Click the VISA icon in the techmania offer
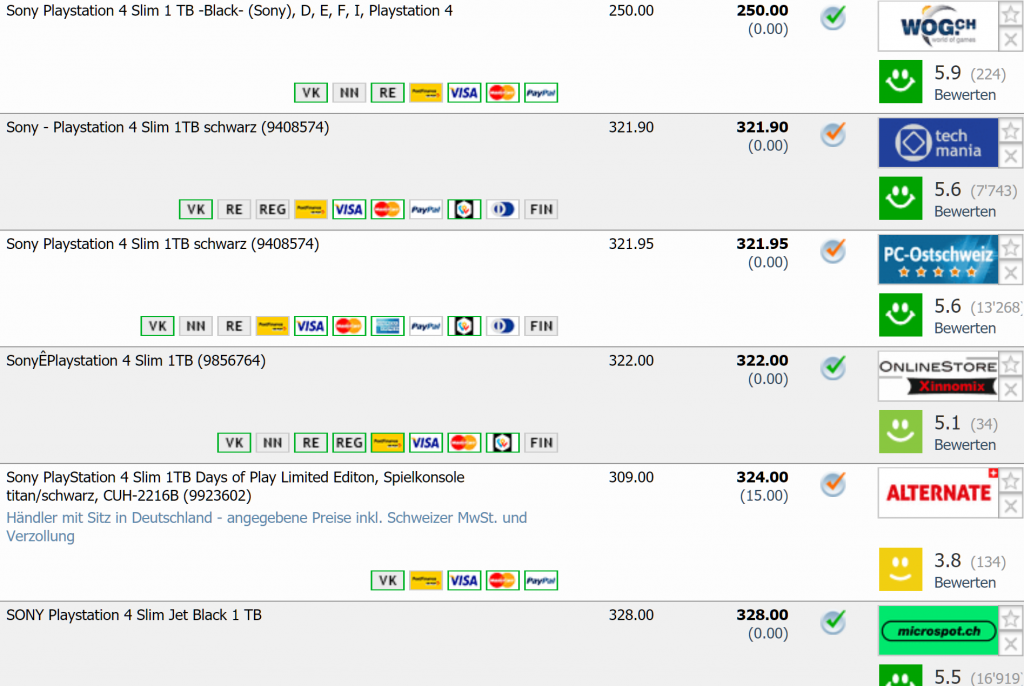Viewport: 1024px width, 686px height. click(349, 209)
